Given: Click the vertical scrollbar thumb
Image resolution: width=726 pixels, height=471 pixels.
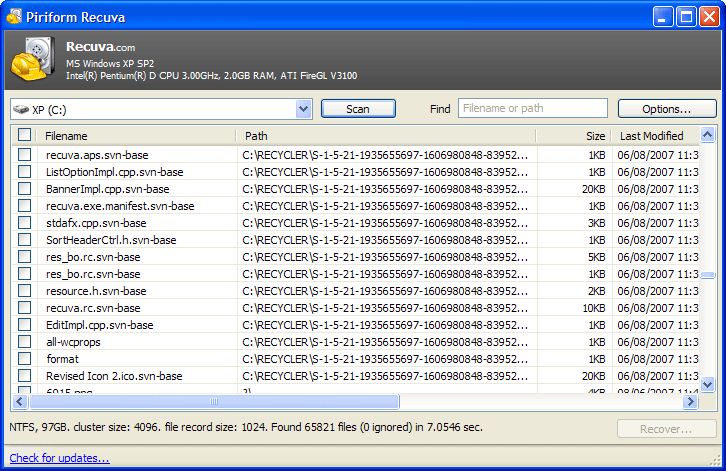Looking at the screenshot, I should coord(707,275).
